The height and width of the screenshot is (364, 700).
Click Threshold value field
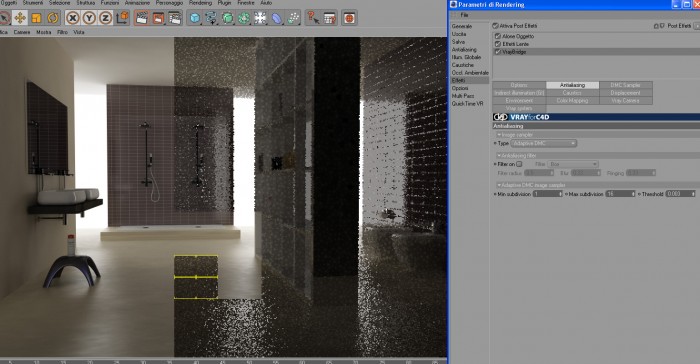tap(680, 194)
